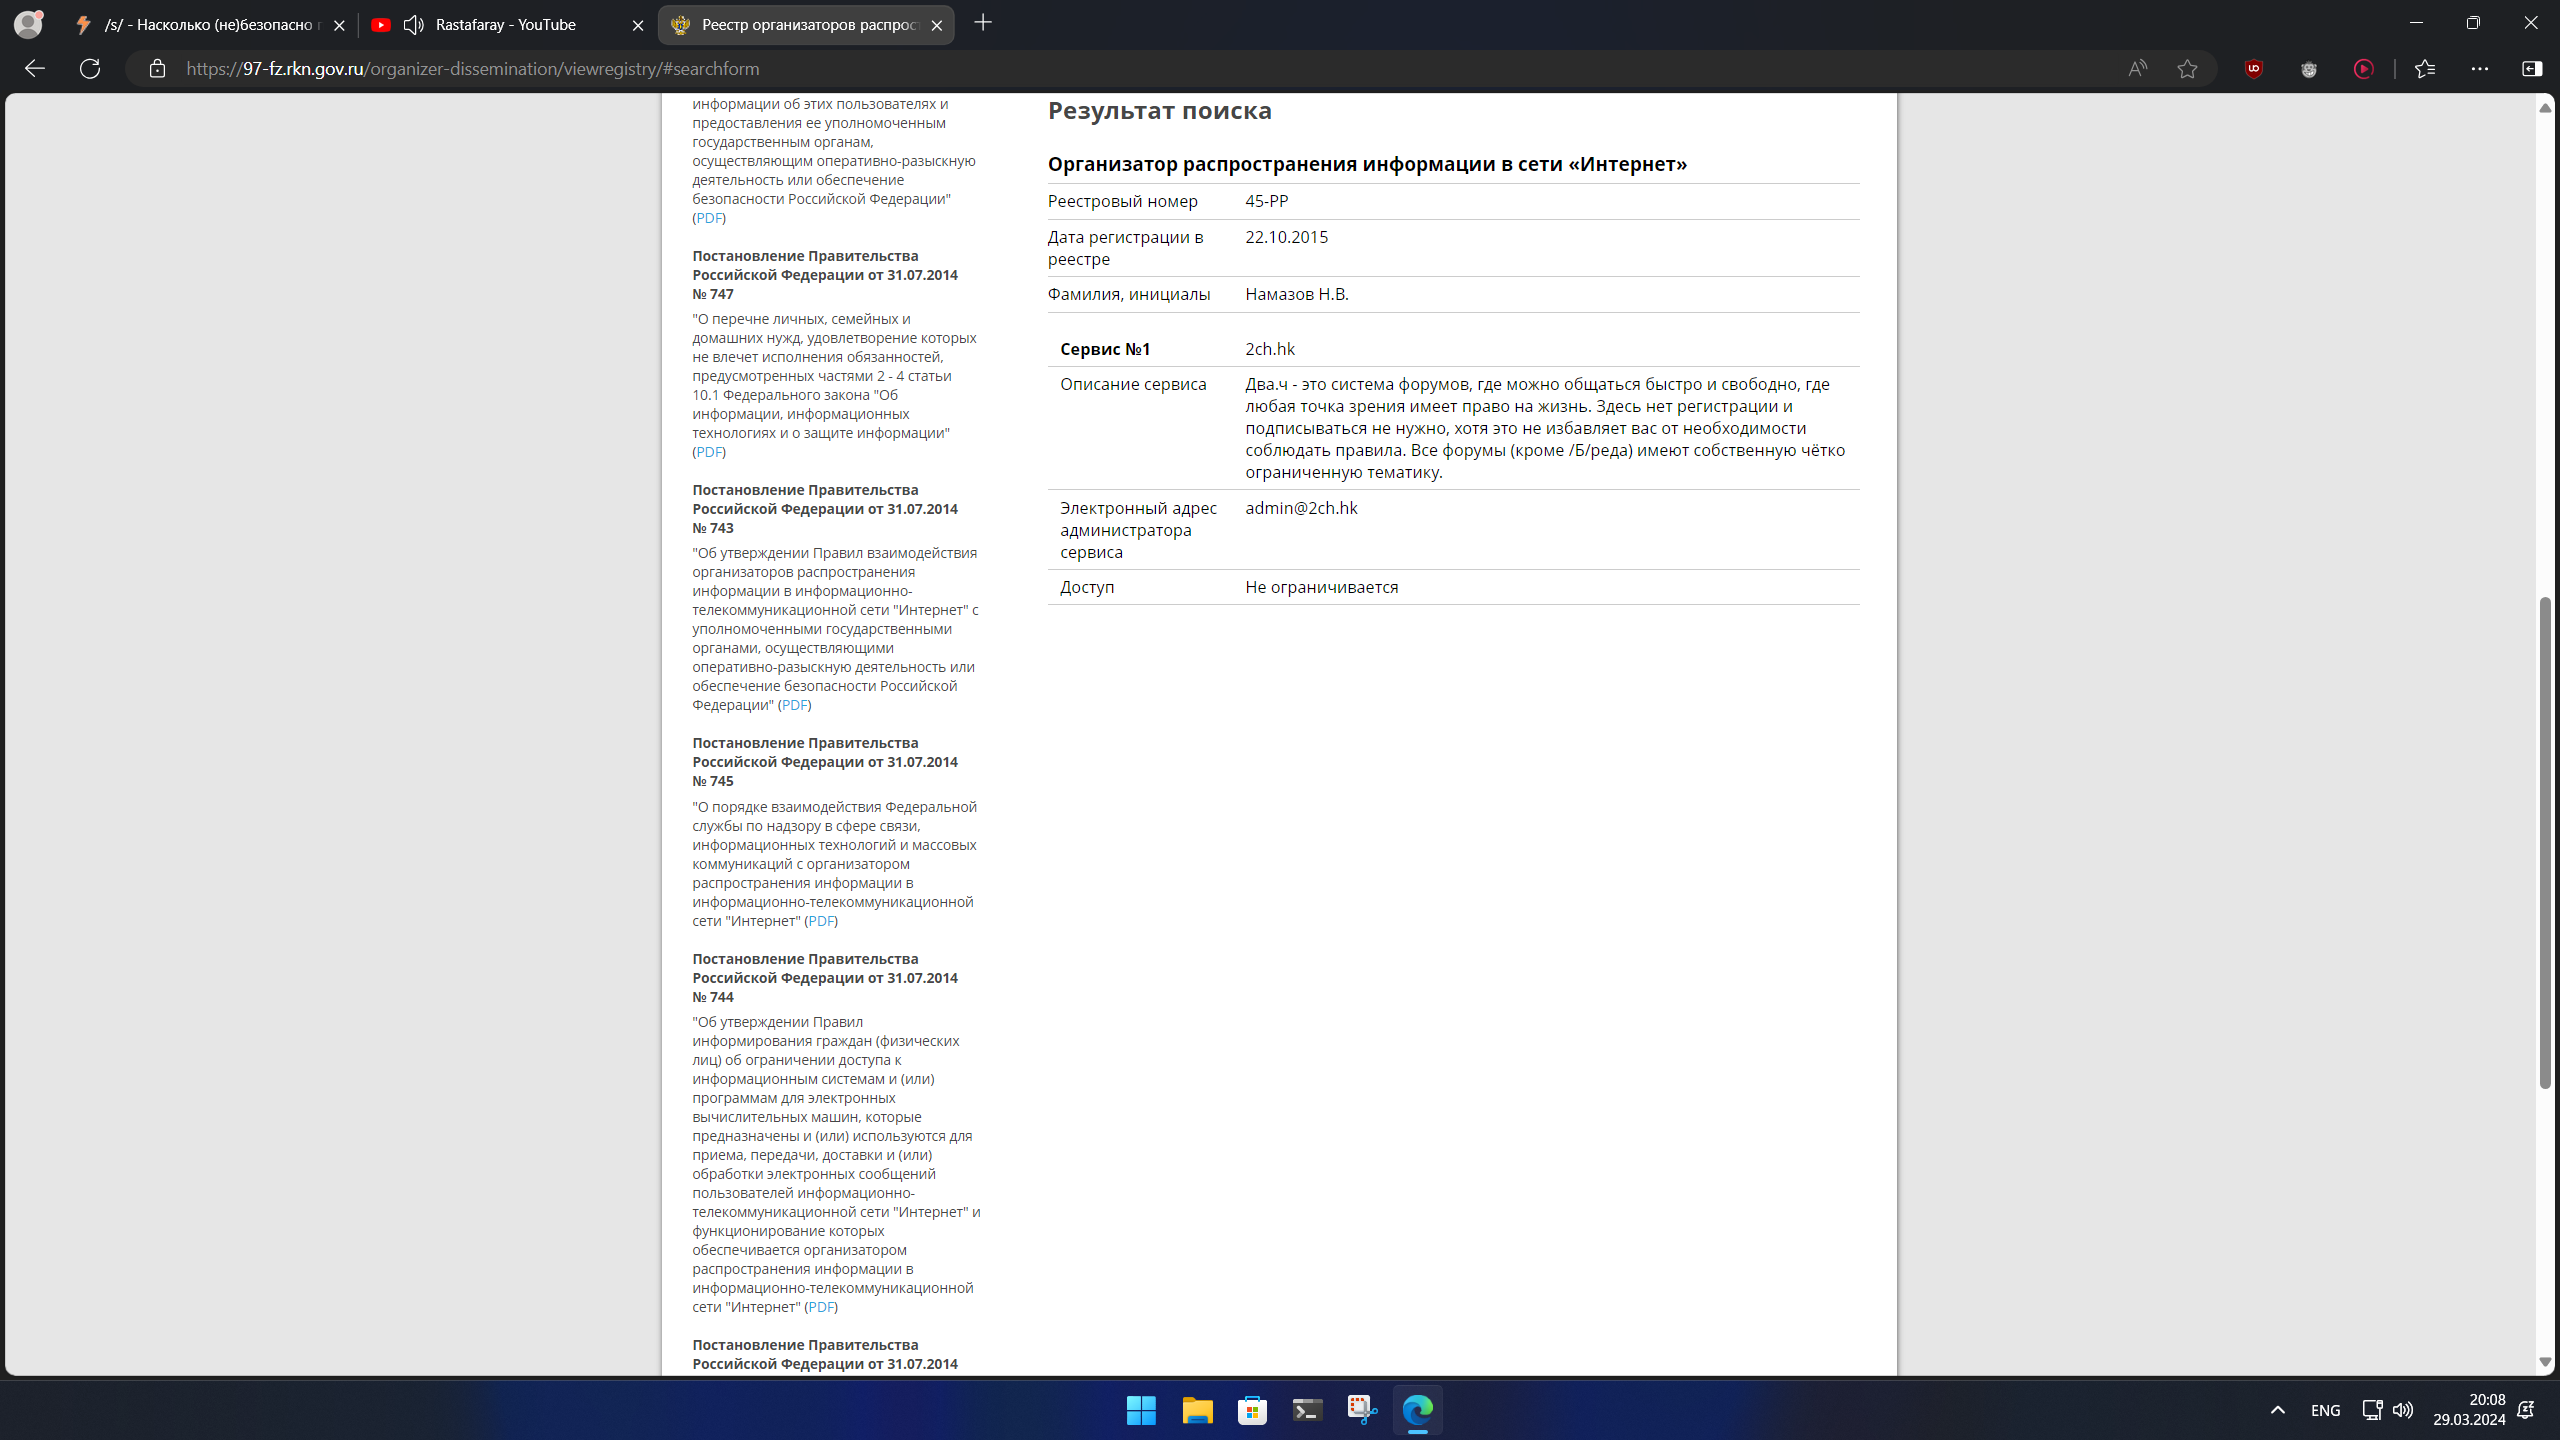Go back to the previous page
Screen dimensions: 2560x1440
(x=35, y=68)
